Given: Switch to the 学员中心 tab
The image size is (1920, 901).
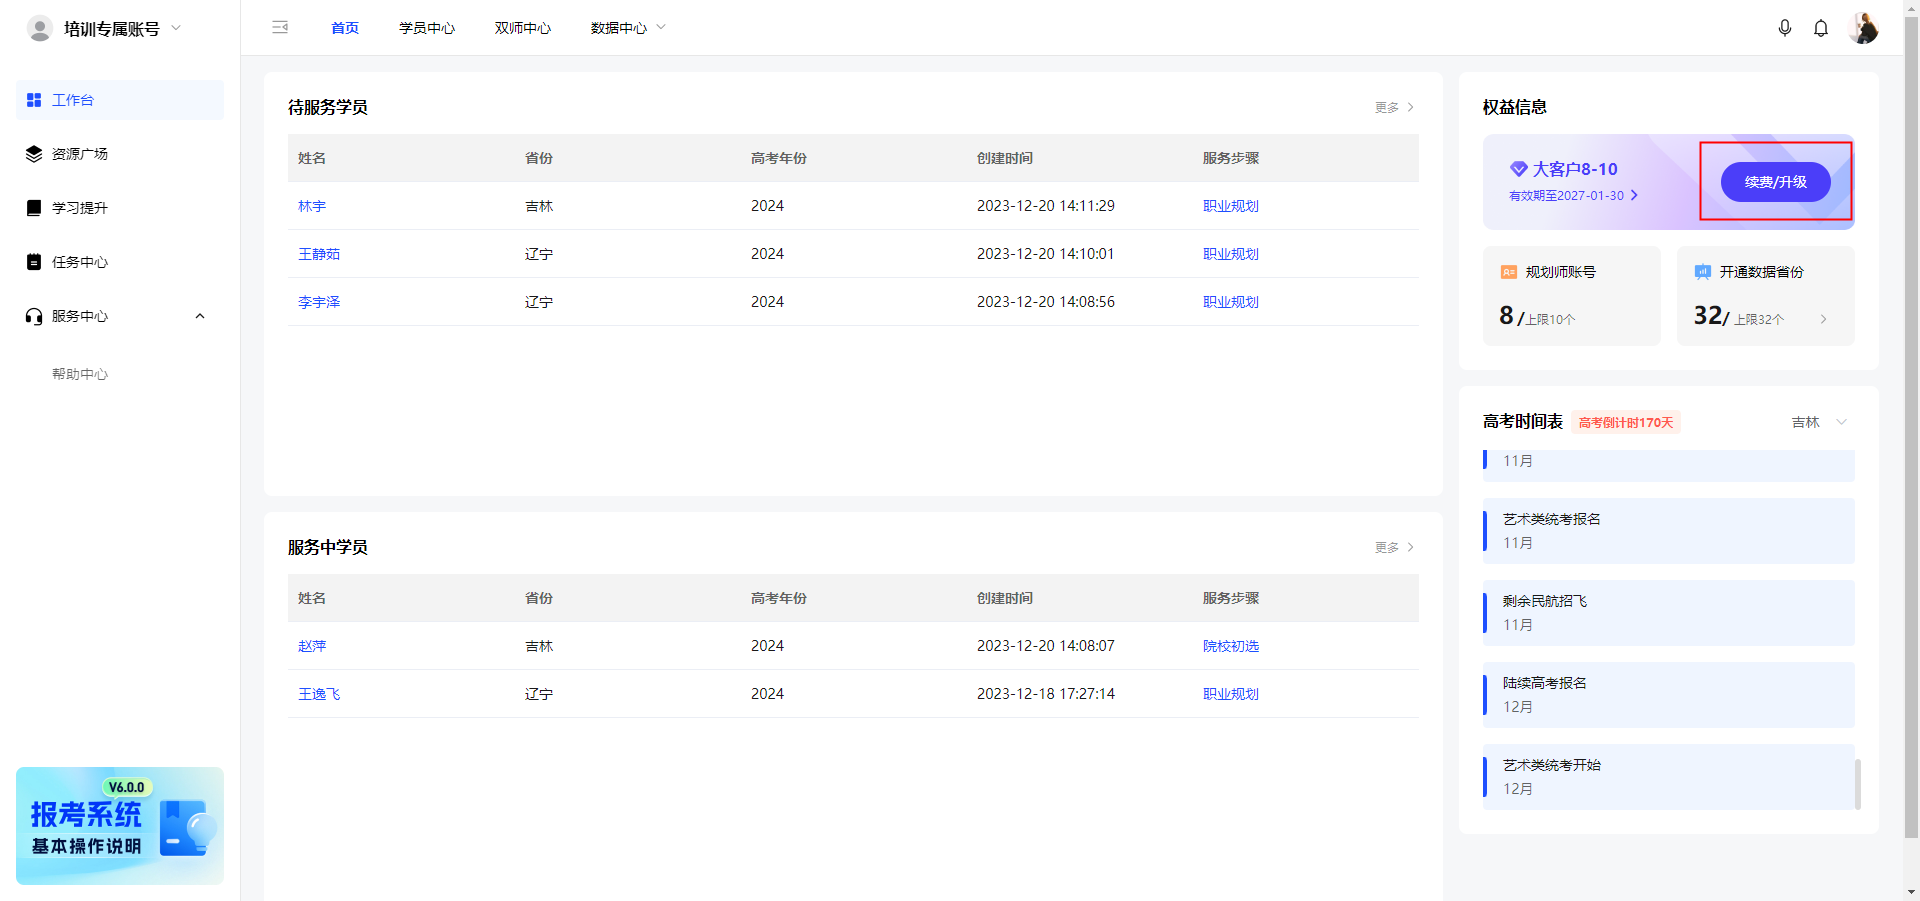Looking at the screenshot, I should coord(427,27).
